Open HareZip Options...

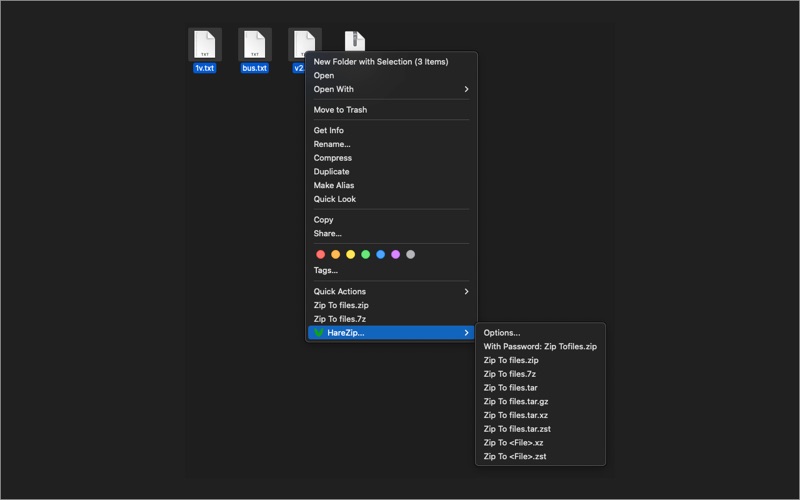(x=540, y=333)
